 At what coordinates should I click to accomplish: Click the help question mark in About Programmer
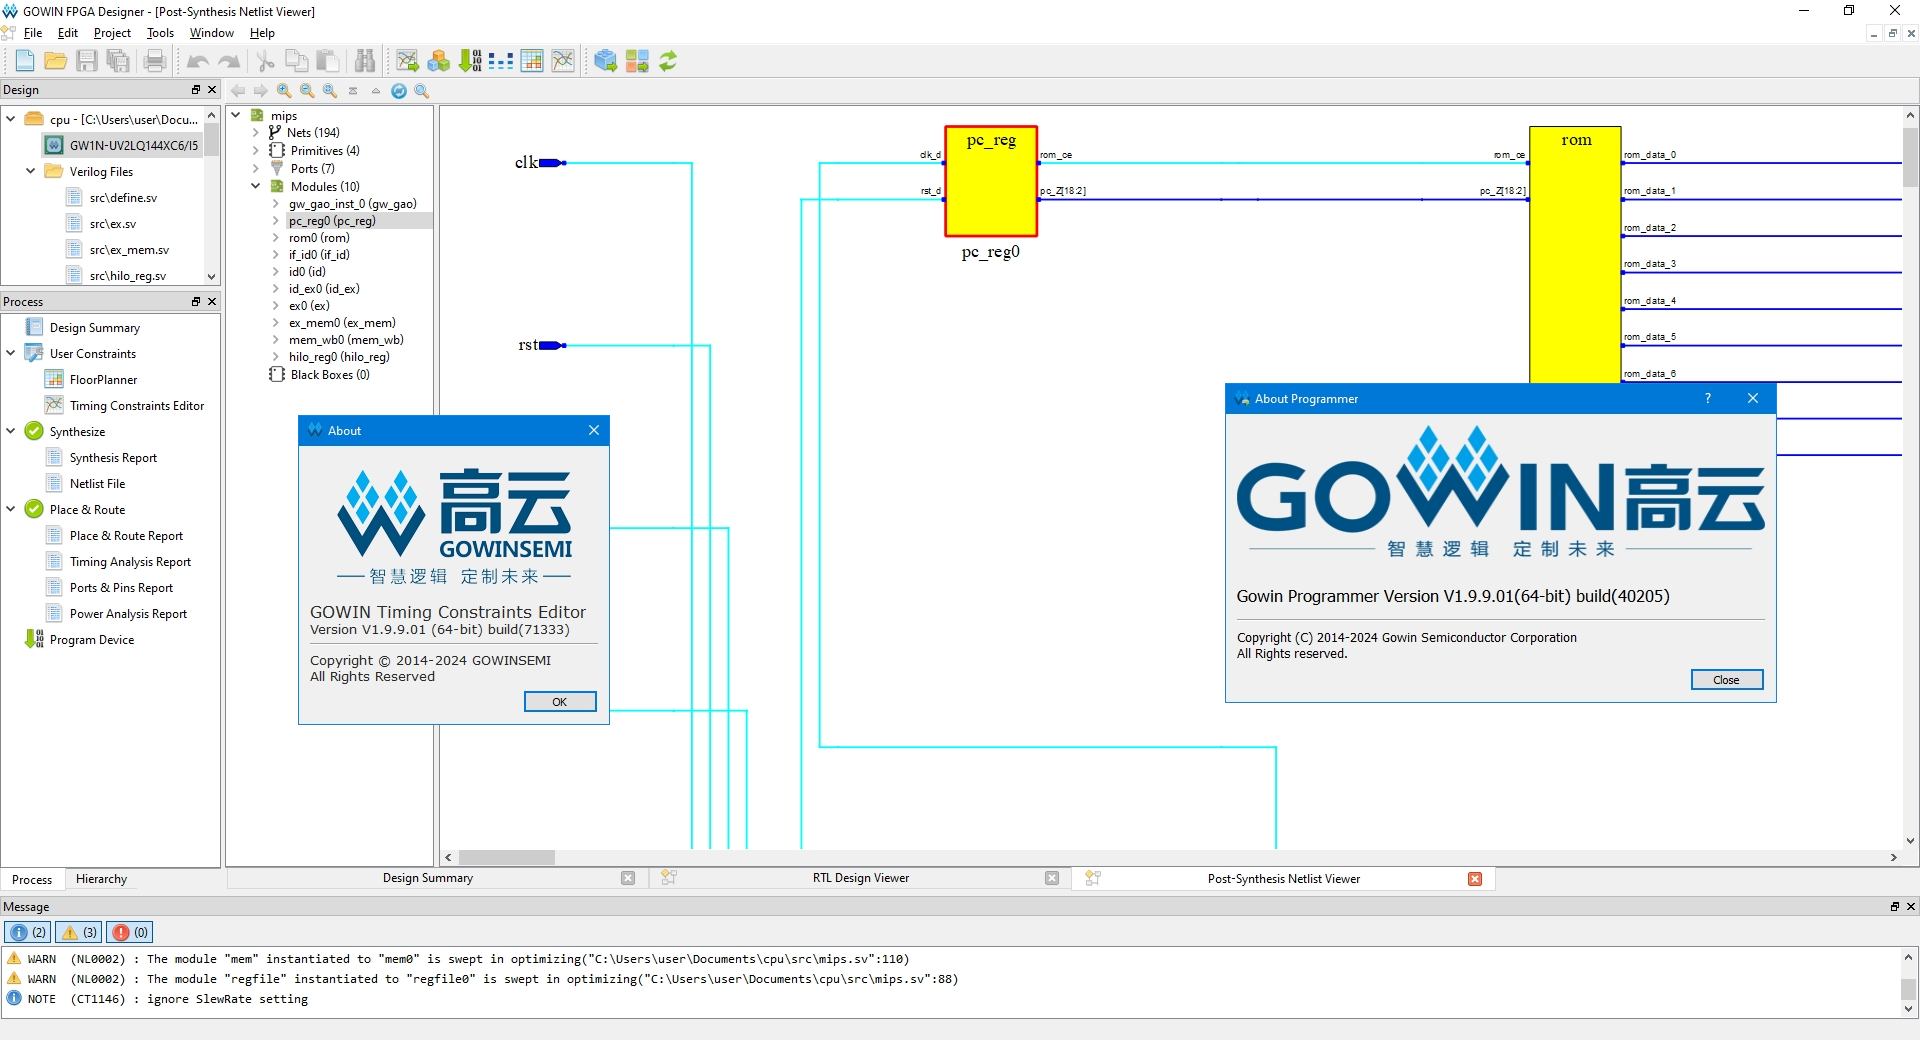pyautogui.click(x=1708, y=398)
